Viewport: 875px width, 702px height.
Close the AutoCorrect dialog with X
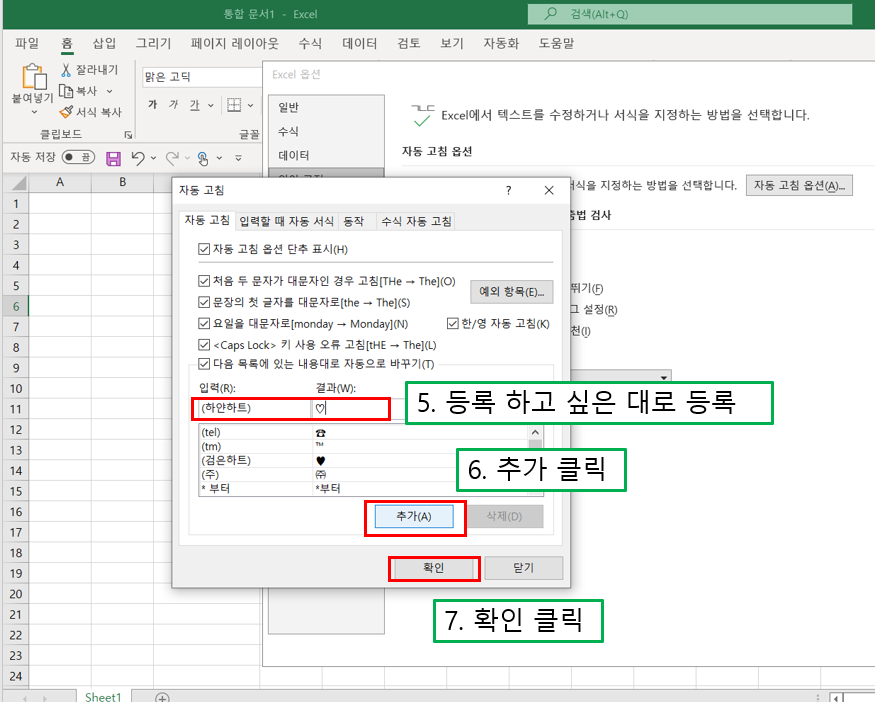pos(549,190)
